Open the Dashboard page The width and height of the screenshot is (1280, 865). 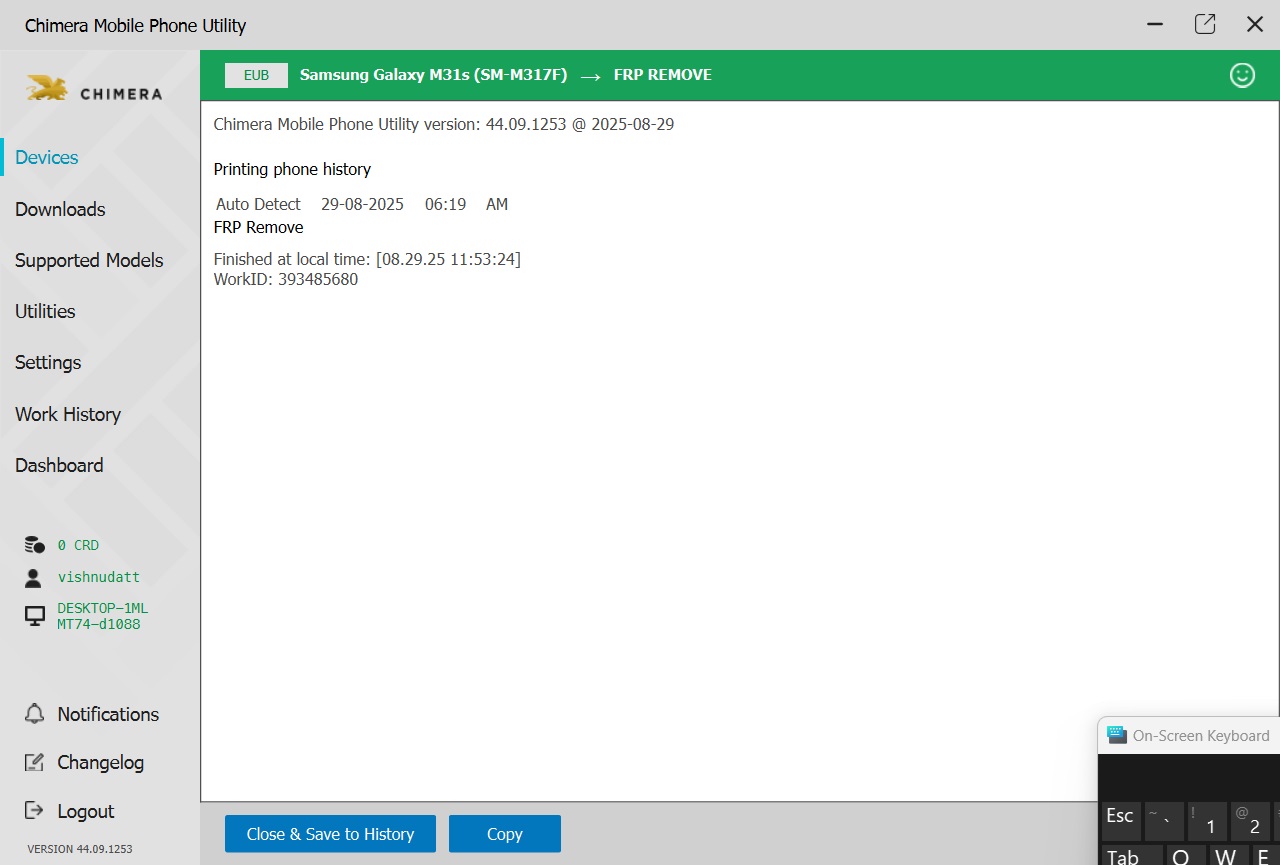click(59, 465)
